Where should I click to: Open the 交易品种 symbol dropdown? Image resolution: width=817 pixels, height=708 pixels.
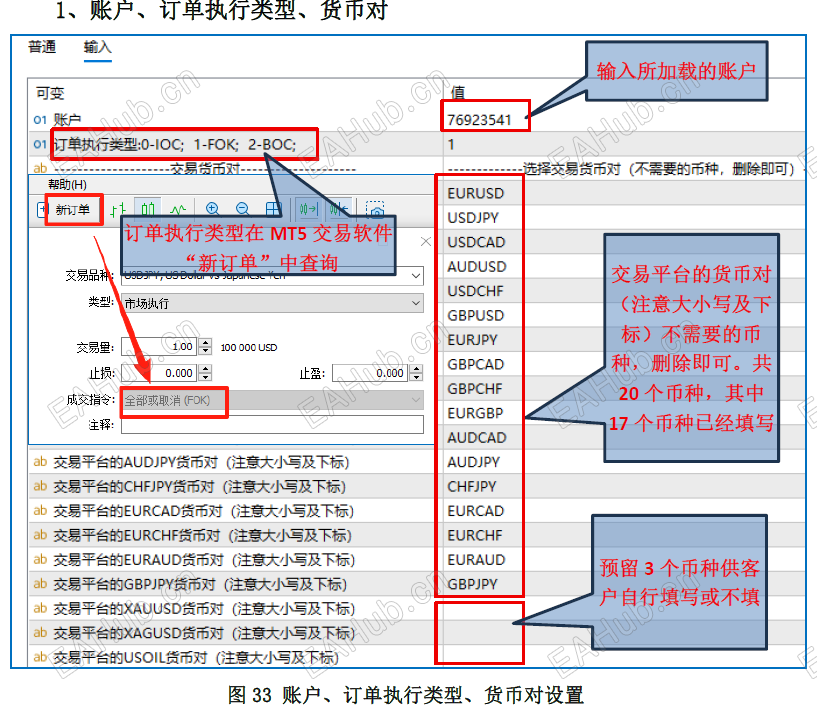coord(414,275)
